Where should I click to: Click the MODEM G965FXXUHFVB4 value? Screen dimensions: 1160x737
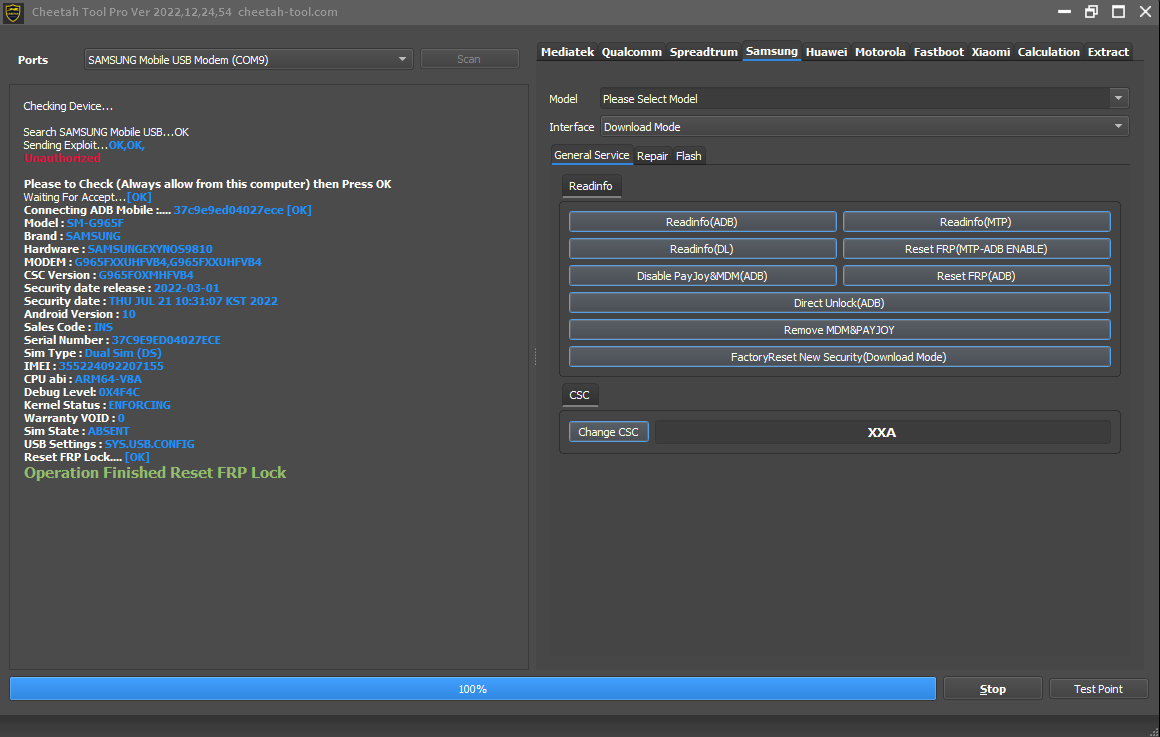(168, 263)
